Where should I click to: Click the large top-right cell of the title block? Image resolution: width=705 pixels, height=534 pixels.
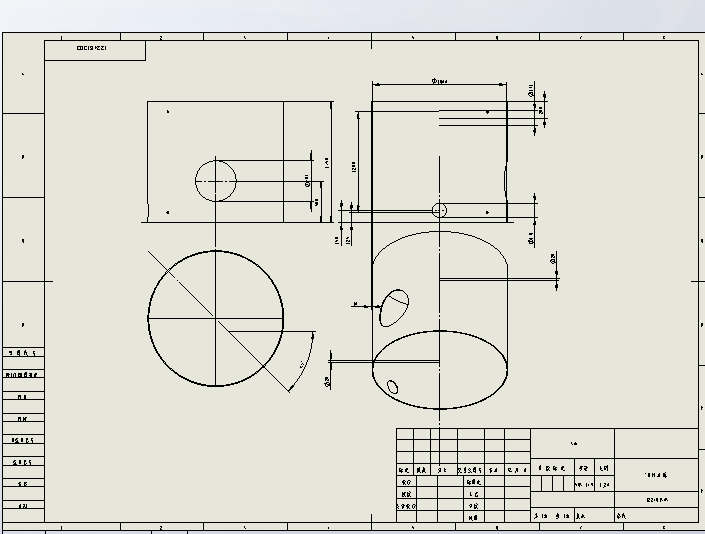click(656, 444)
